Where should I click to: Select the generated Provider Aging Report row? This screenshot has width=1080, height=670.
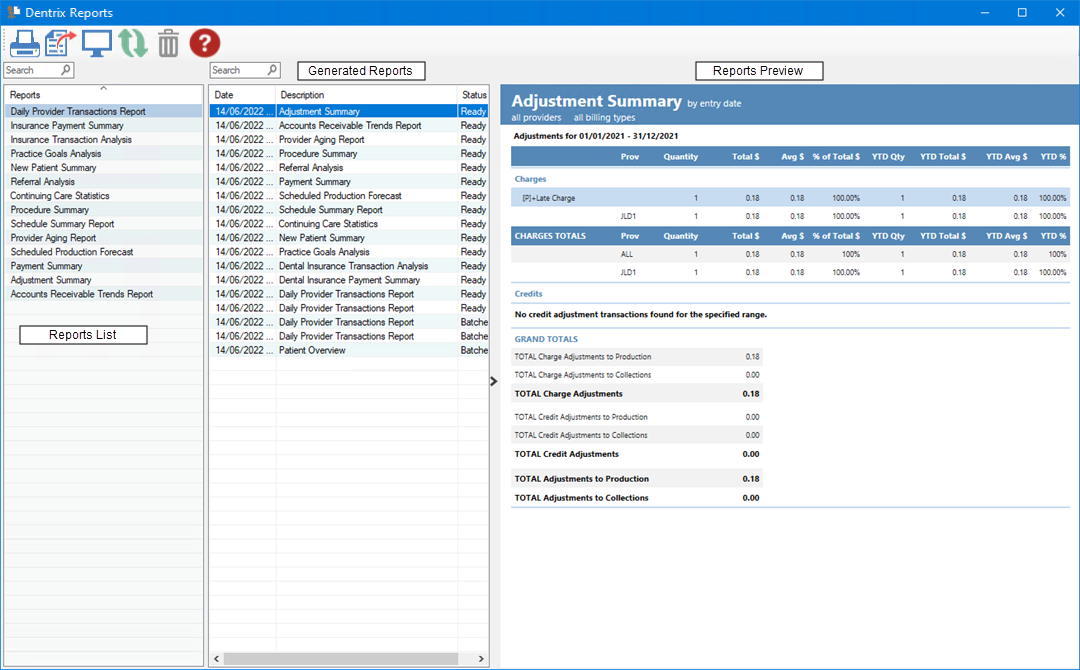coord(321,140)
